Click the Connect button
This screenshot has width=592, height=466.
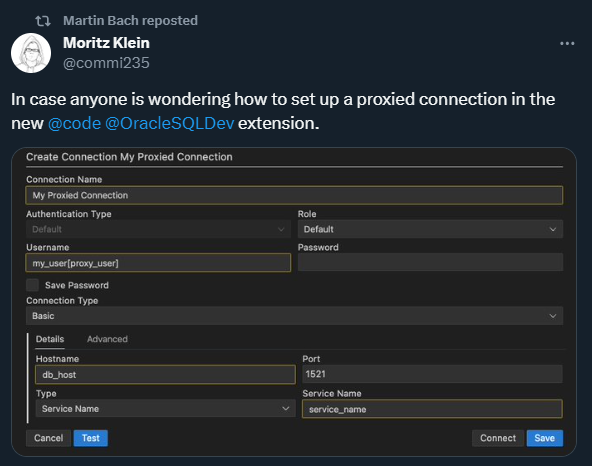pyautogui.click(x=498, y=438)
